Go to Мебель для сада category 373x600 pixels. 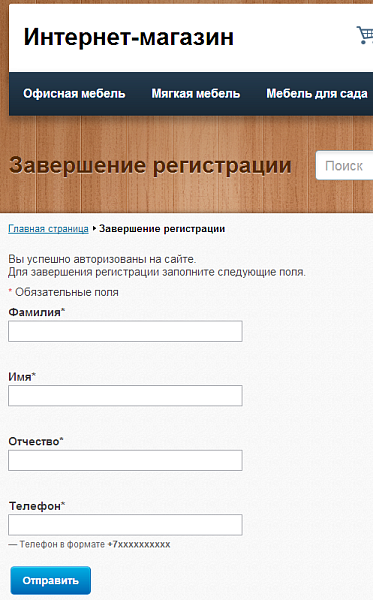(317, 94)
